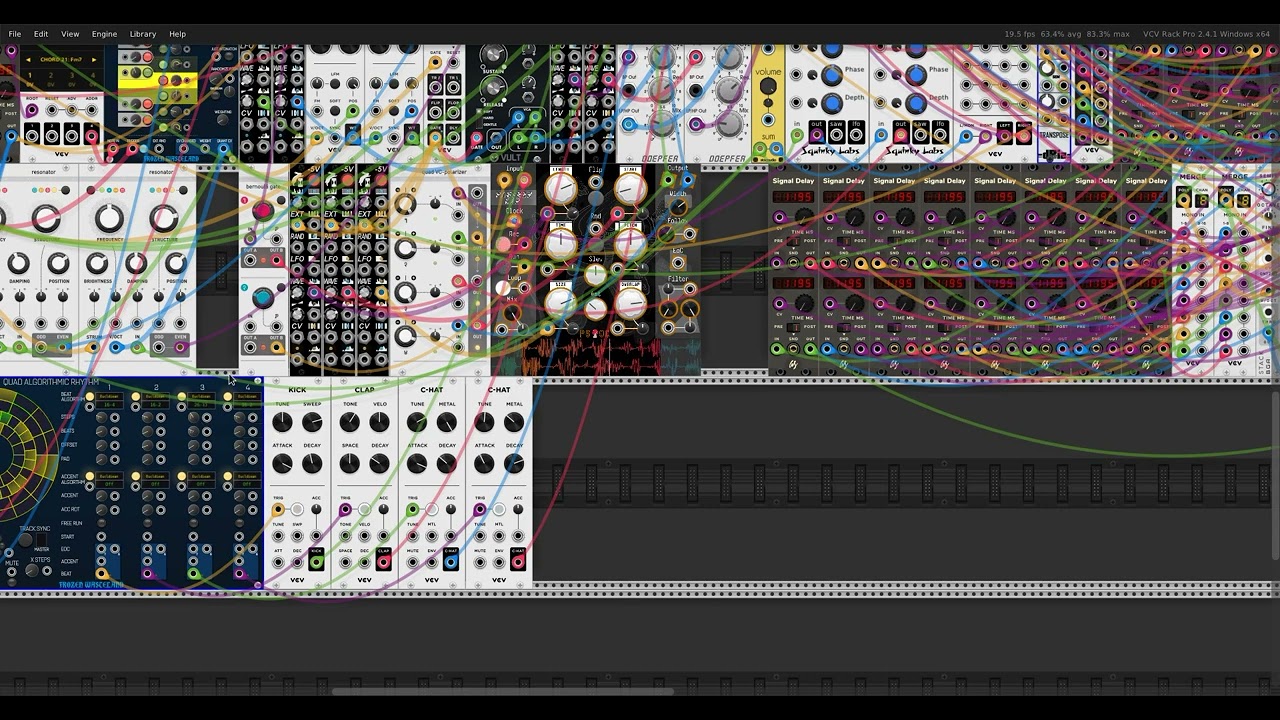
Task: Click the lower bernoulli gate teal button
Action: (263, 297)
